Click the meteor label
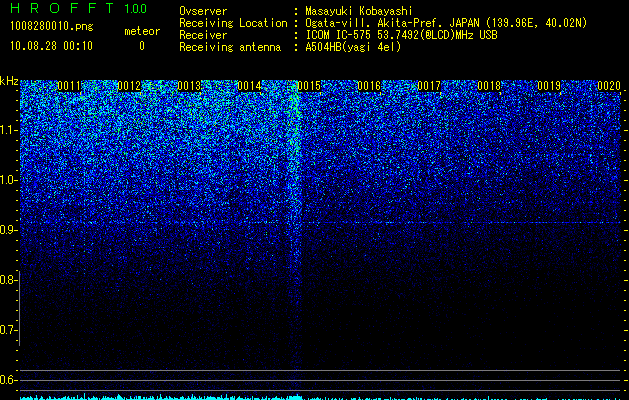Image resolution: width=629 pixels, height=400 pixels. click(142, 31)
